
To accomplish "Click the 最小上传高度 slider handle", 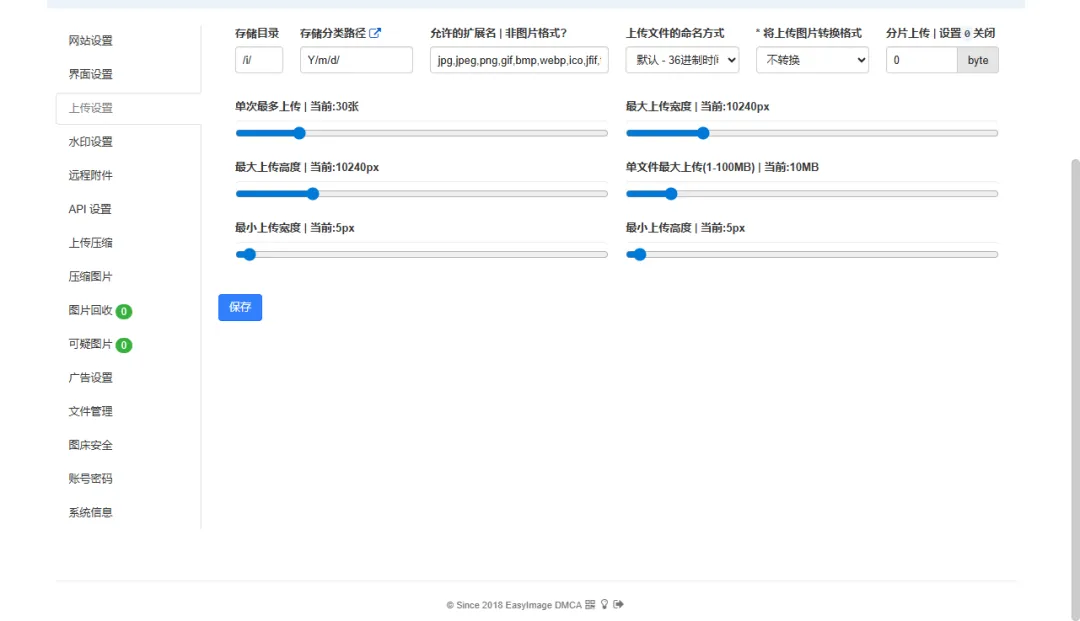I will click(x=640, y=255).
